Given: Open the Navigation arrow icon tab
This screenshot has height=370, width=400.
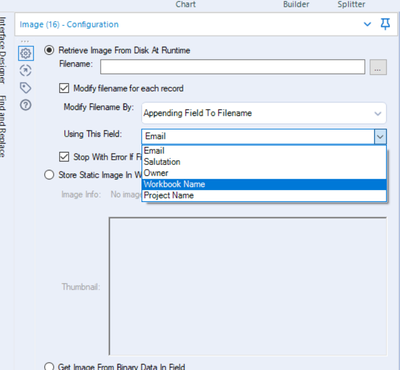Looking at the screenshot, I should [x=26, y=71].
